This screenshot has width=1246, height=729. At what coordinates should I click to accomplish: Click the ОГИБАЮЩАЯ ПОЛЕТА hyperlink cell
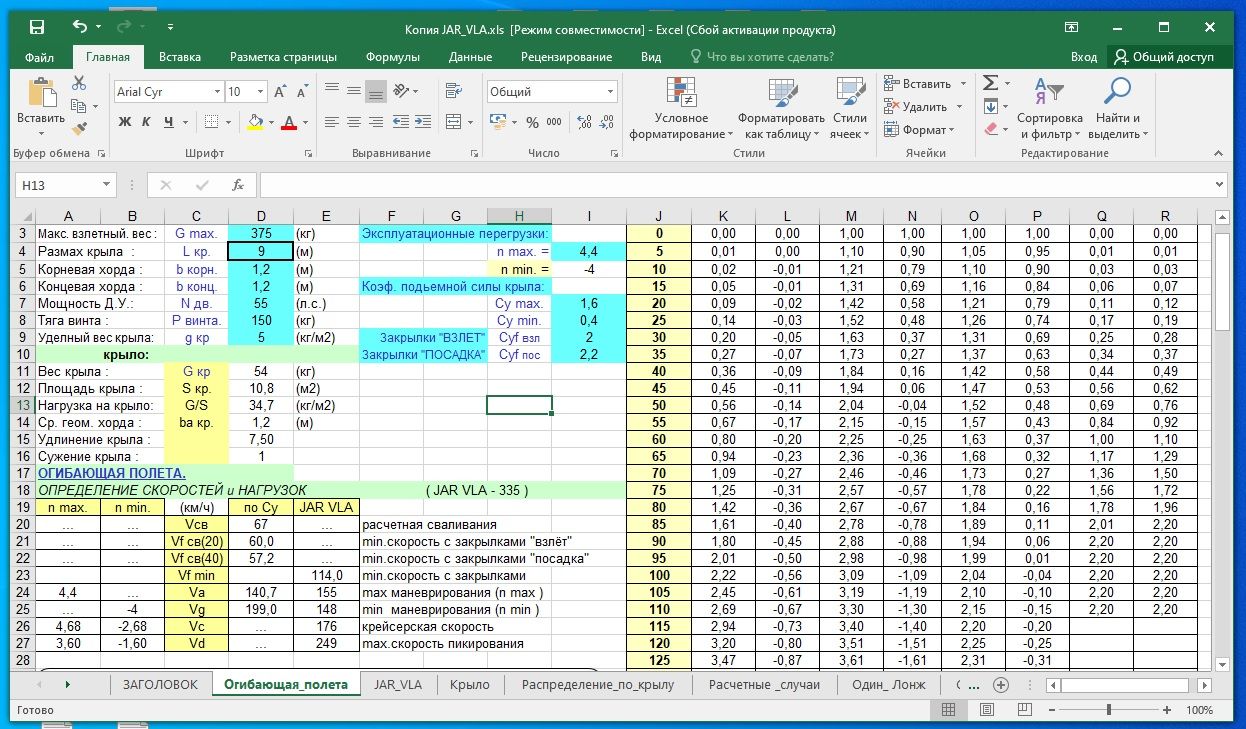(111, 472)
